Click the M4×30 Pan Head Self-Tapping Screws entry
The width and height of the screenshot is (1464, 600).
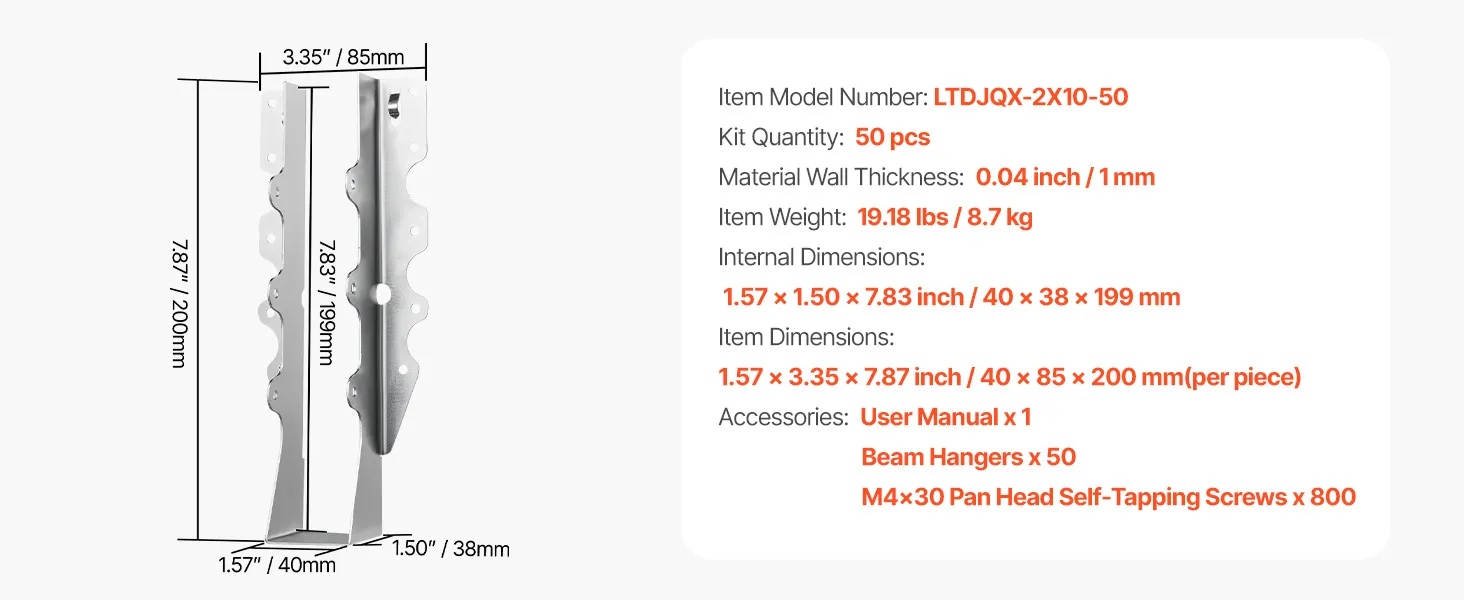click(1108, 497)
